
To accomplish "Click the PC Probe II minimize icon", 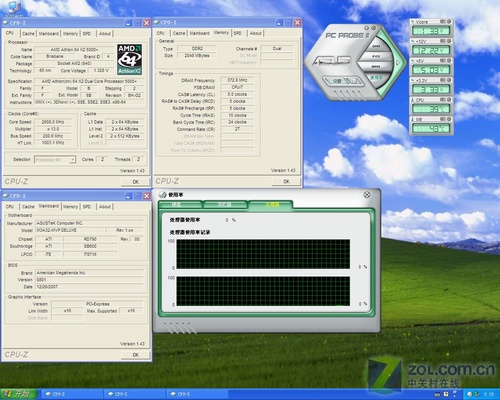I will point(366,28).
